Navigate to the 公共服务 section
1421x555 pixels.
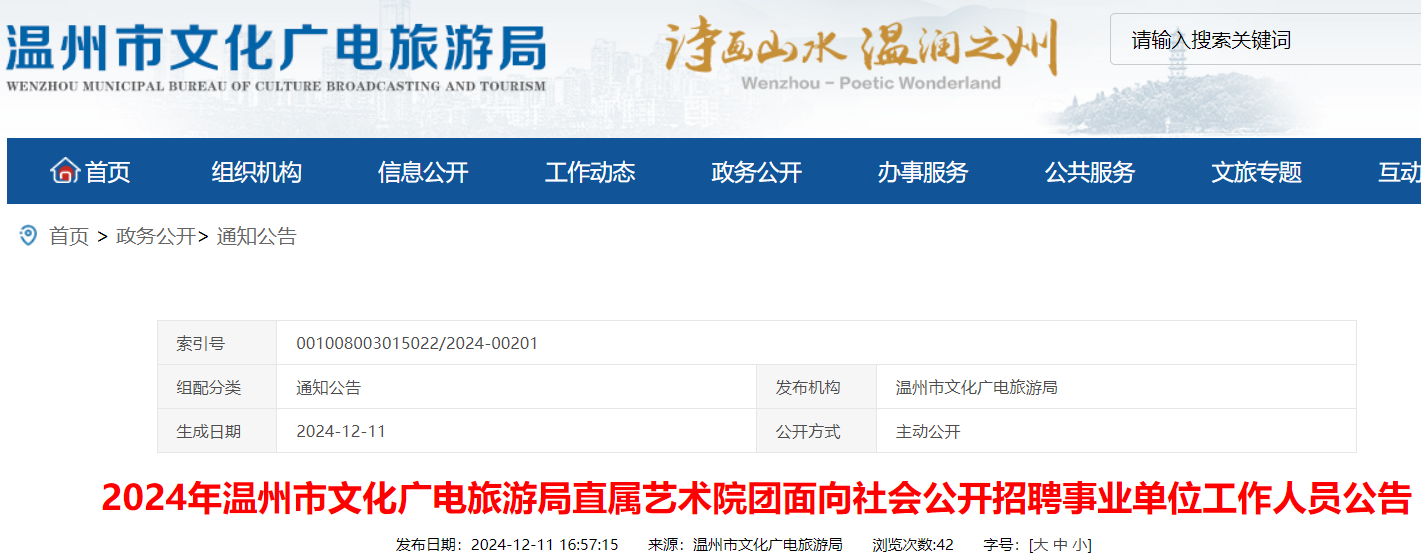(1090, 172)
